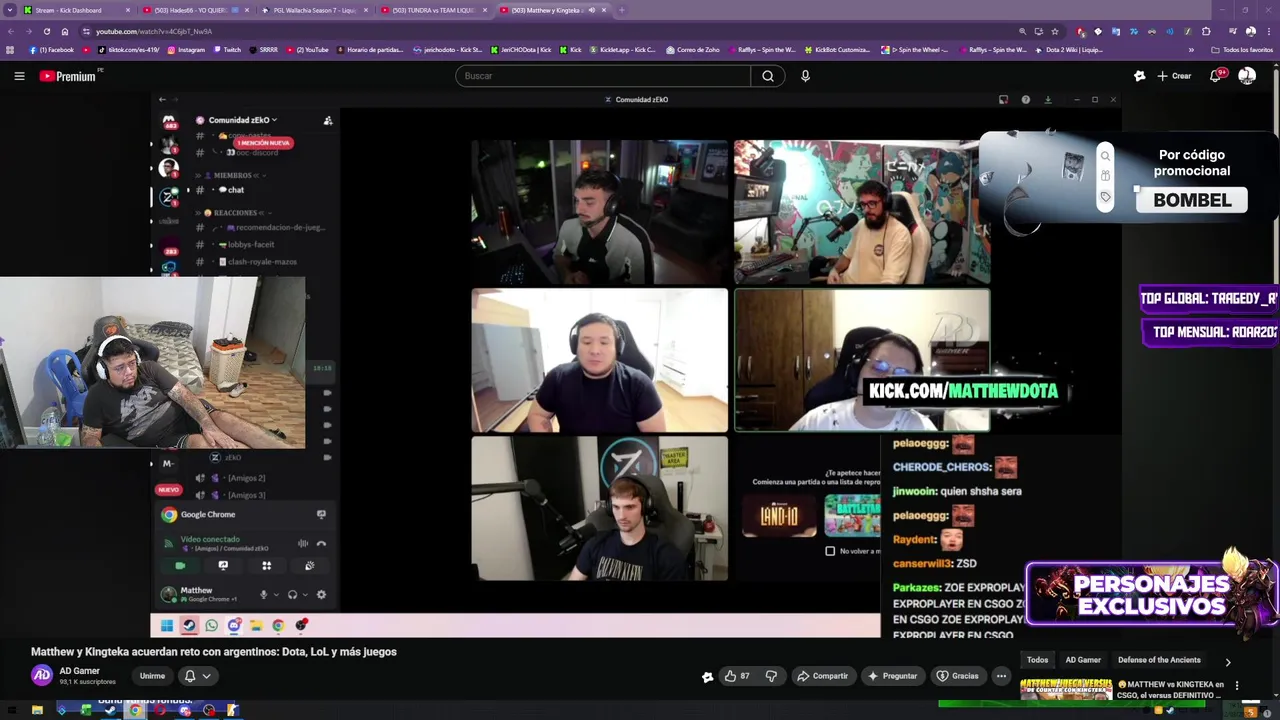Open the AD Gamer channel name link
1280x720 pixels.
79,671
